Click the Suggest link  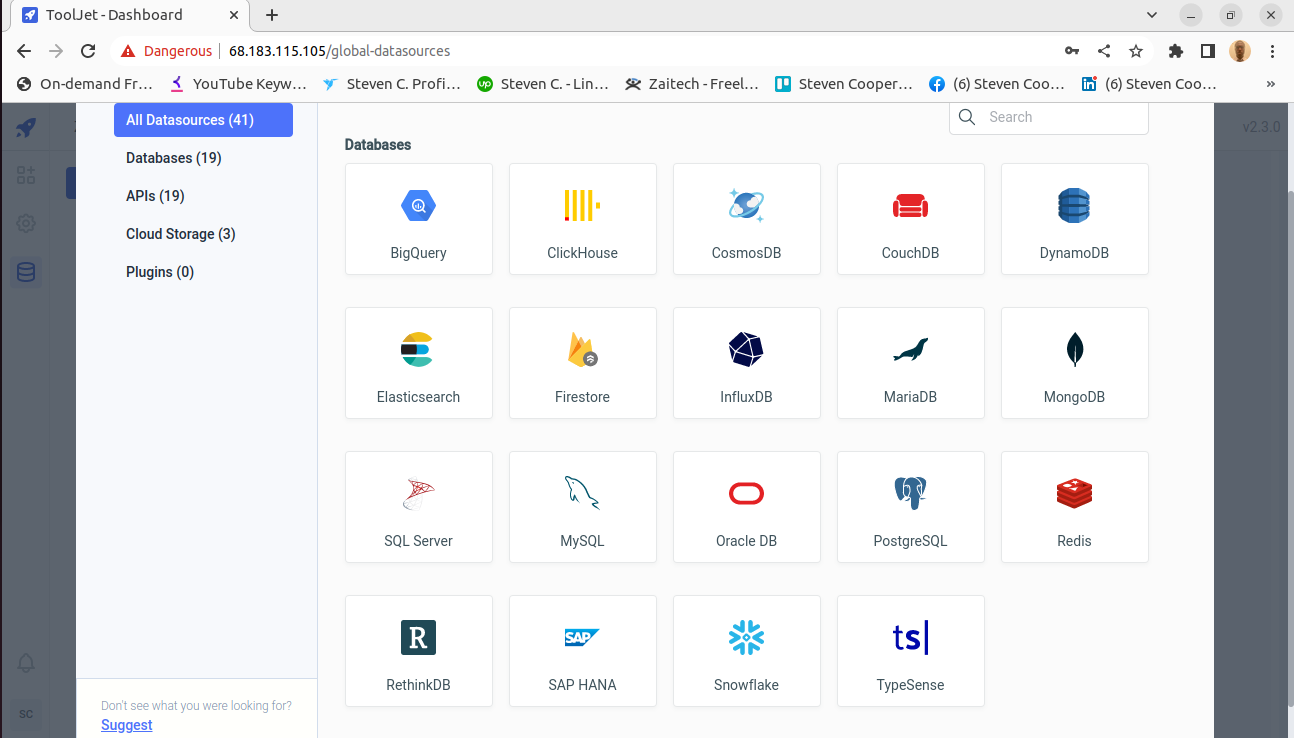click(127, 725)
